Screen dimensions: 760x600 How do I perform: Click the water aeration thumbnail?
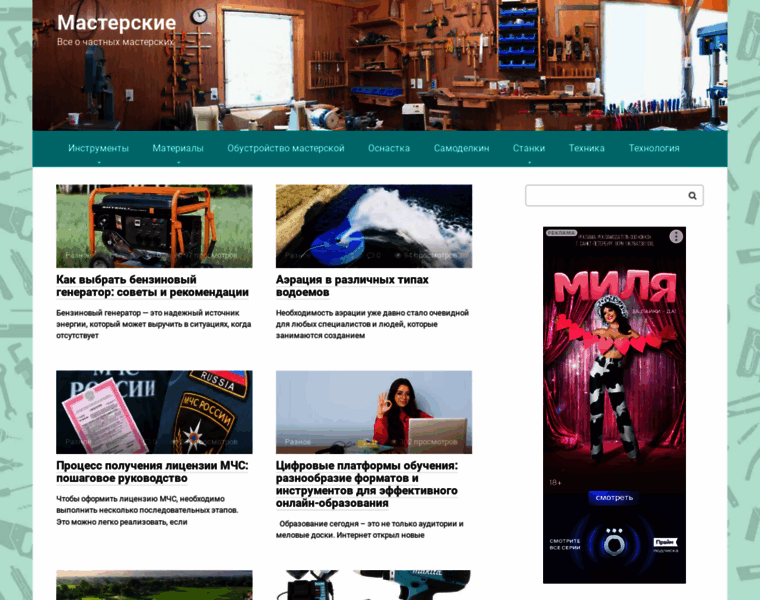tap(374, 226)
